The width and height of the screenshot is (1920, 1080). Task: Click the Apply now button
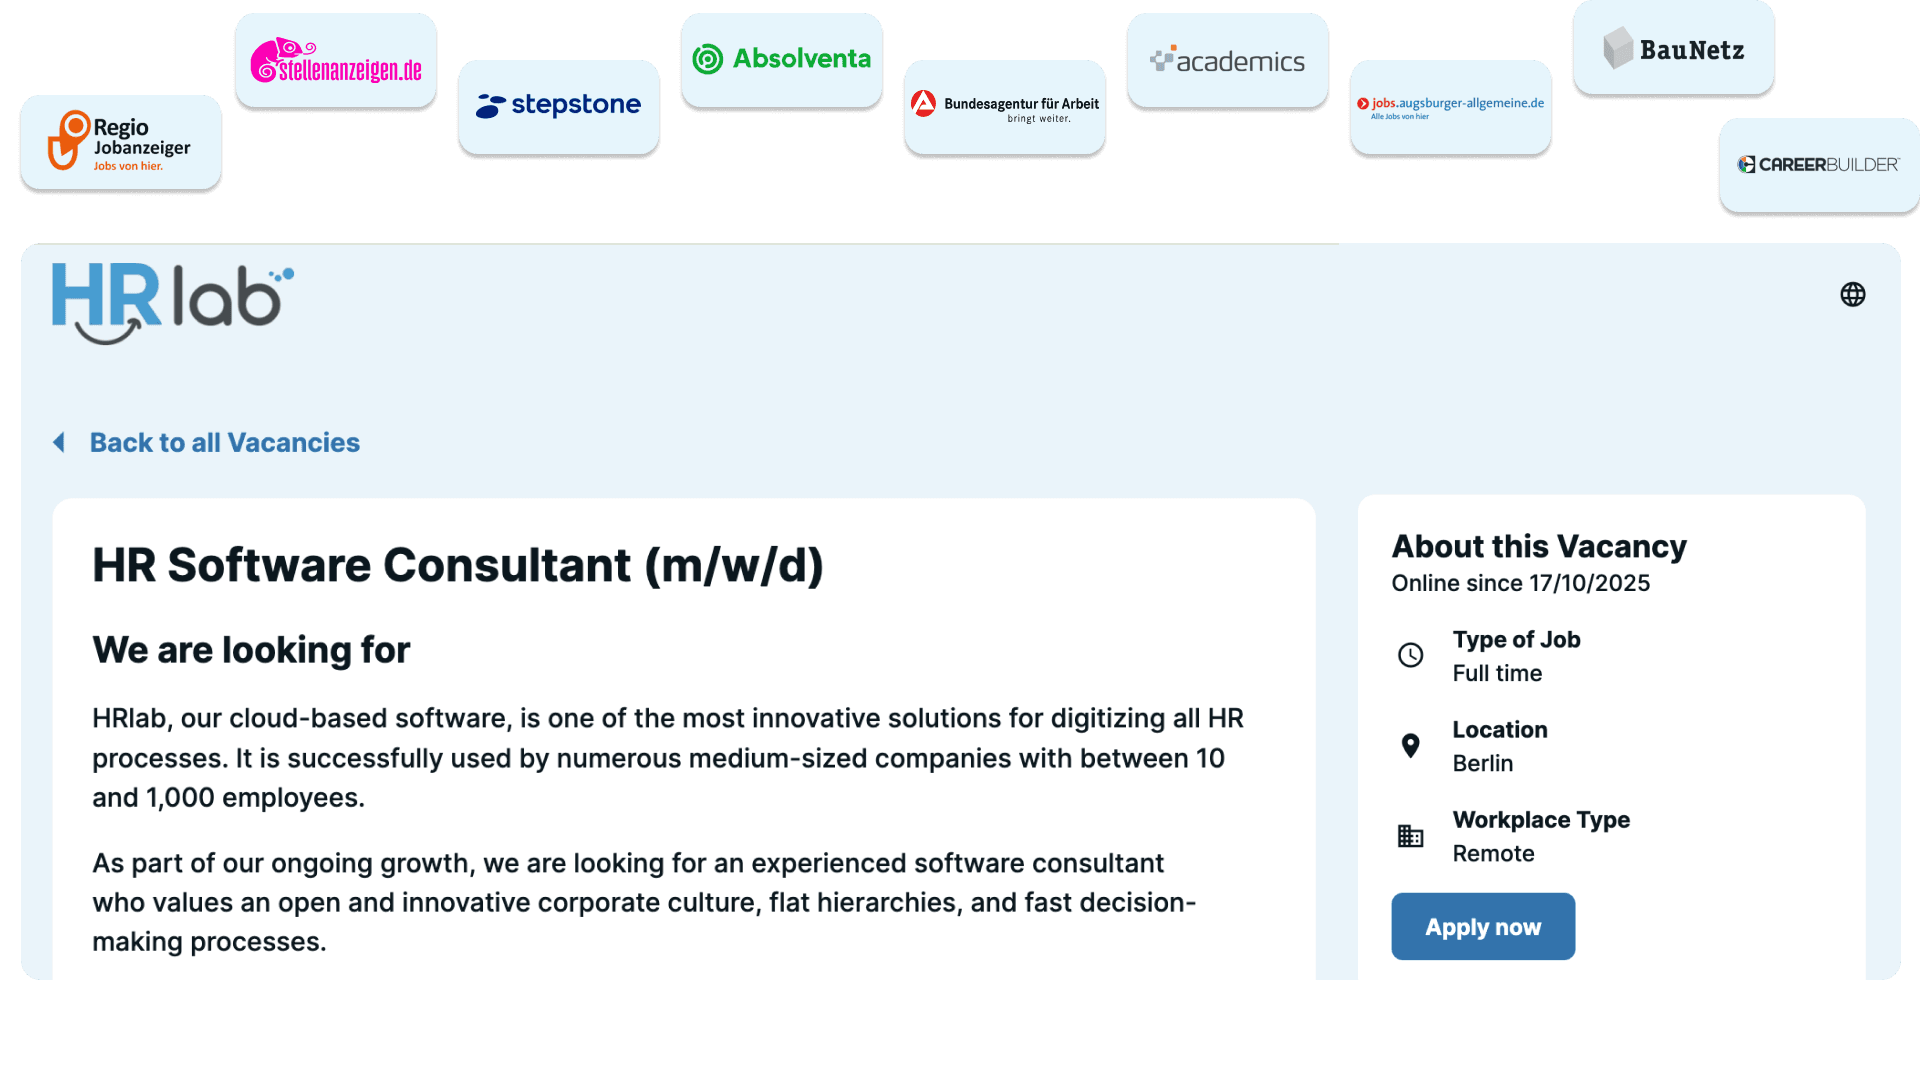point(1482,926)
